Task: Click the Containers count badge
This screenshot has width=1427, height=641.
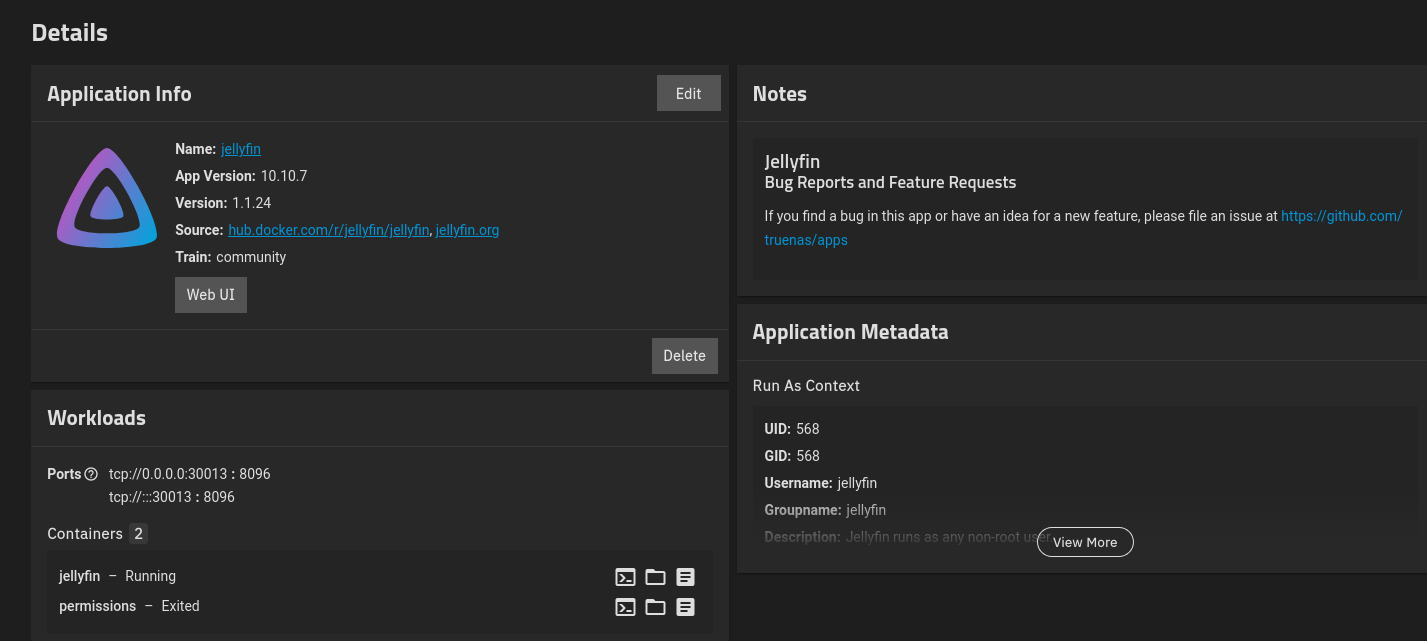Action: pyautogui.click(x=138, y=534)
